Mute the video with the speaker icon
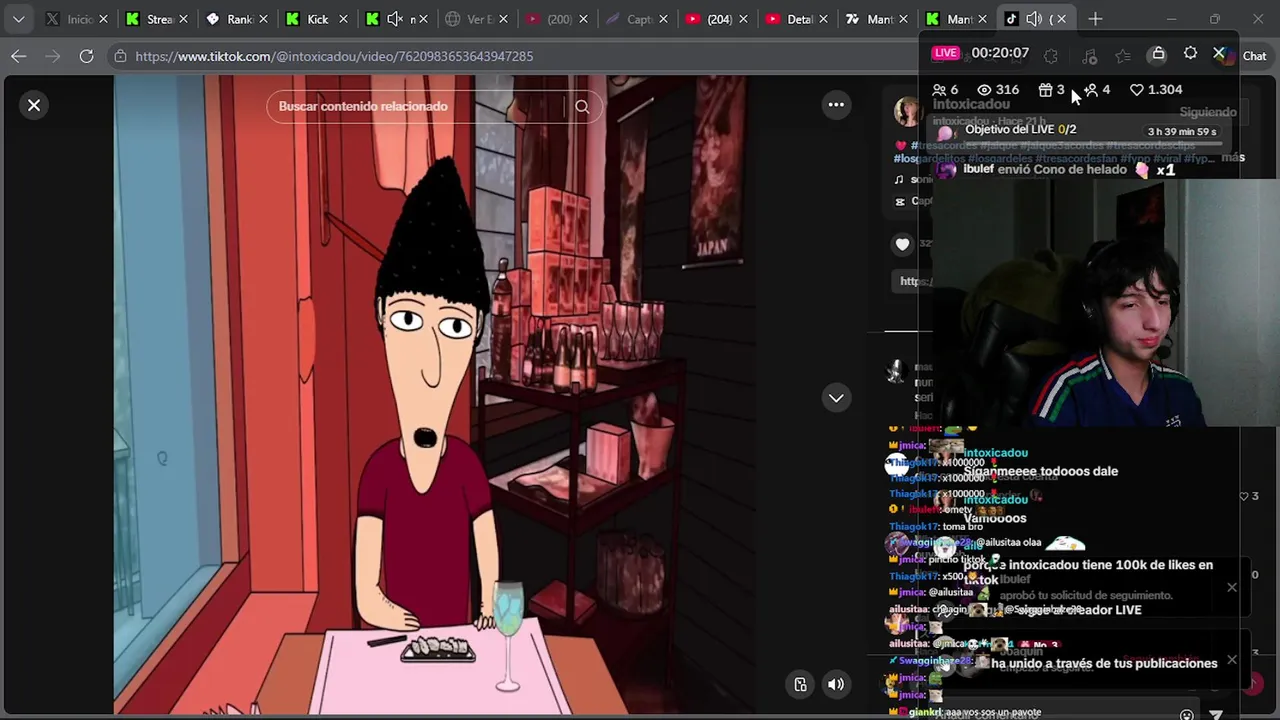This screenshot has height=720, width=1280. click(x=836, y=684)
